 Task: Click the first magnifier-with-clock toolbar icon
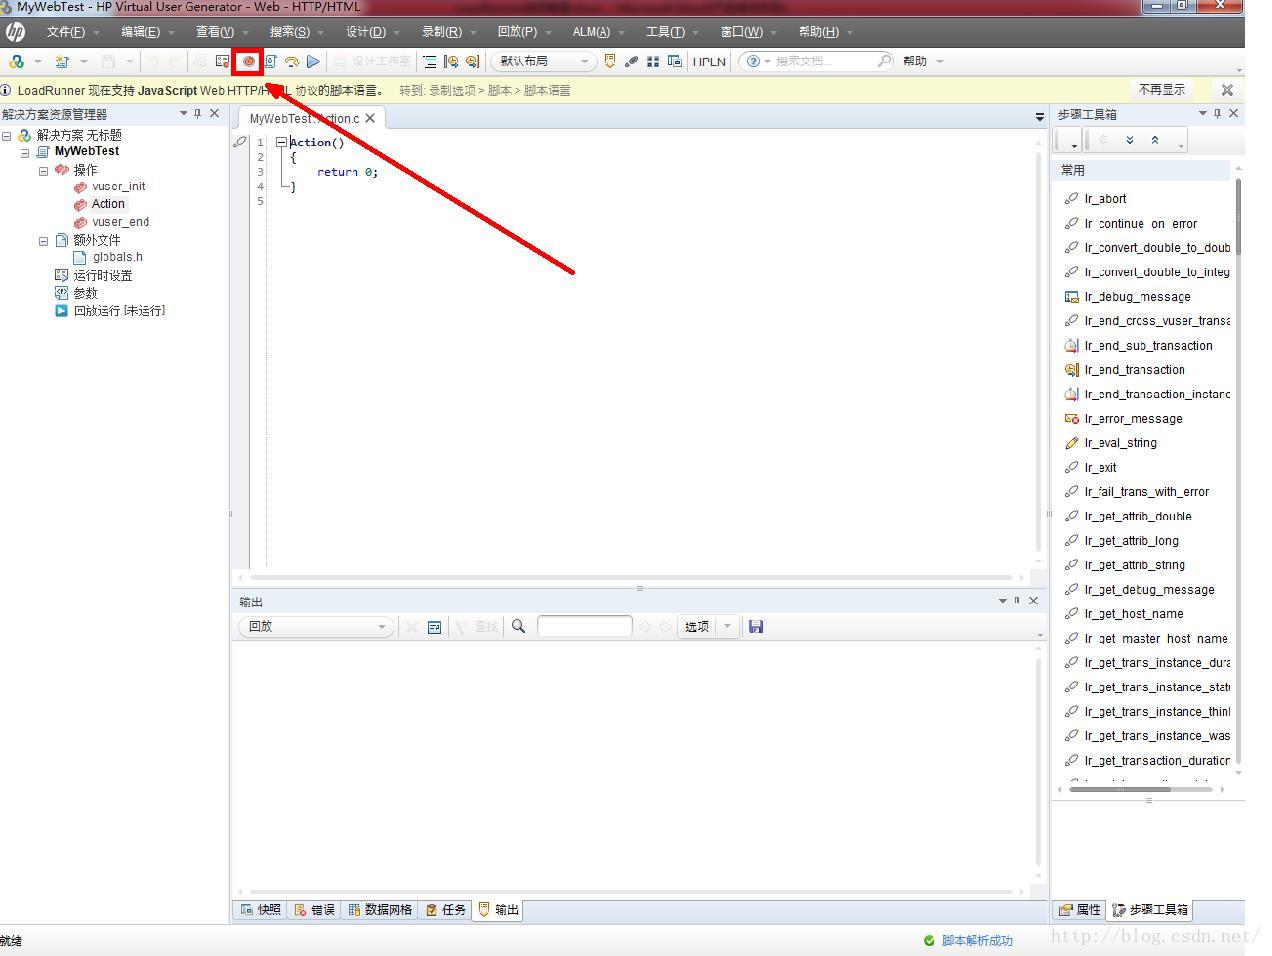click(451, 61)
